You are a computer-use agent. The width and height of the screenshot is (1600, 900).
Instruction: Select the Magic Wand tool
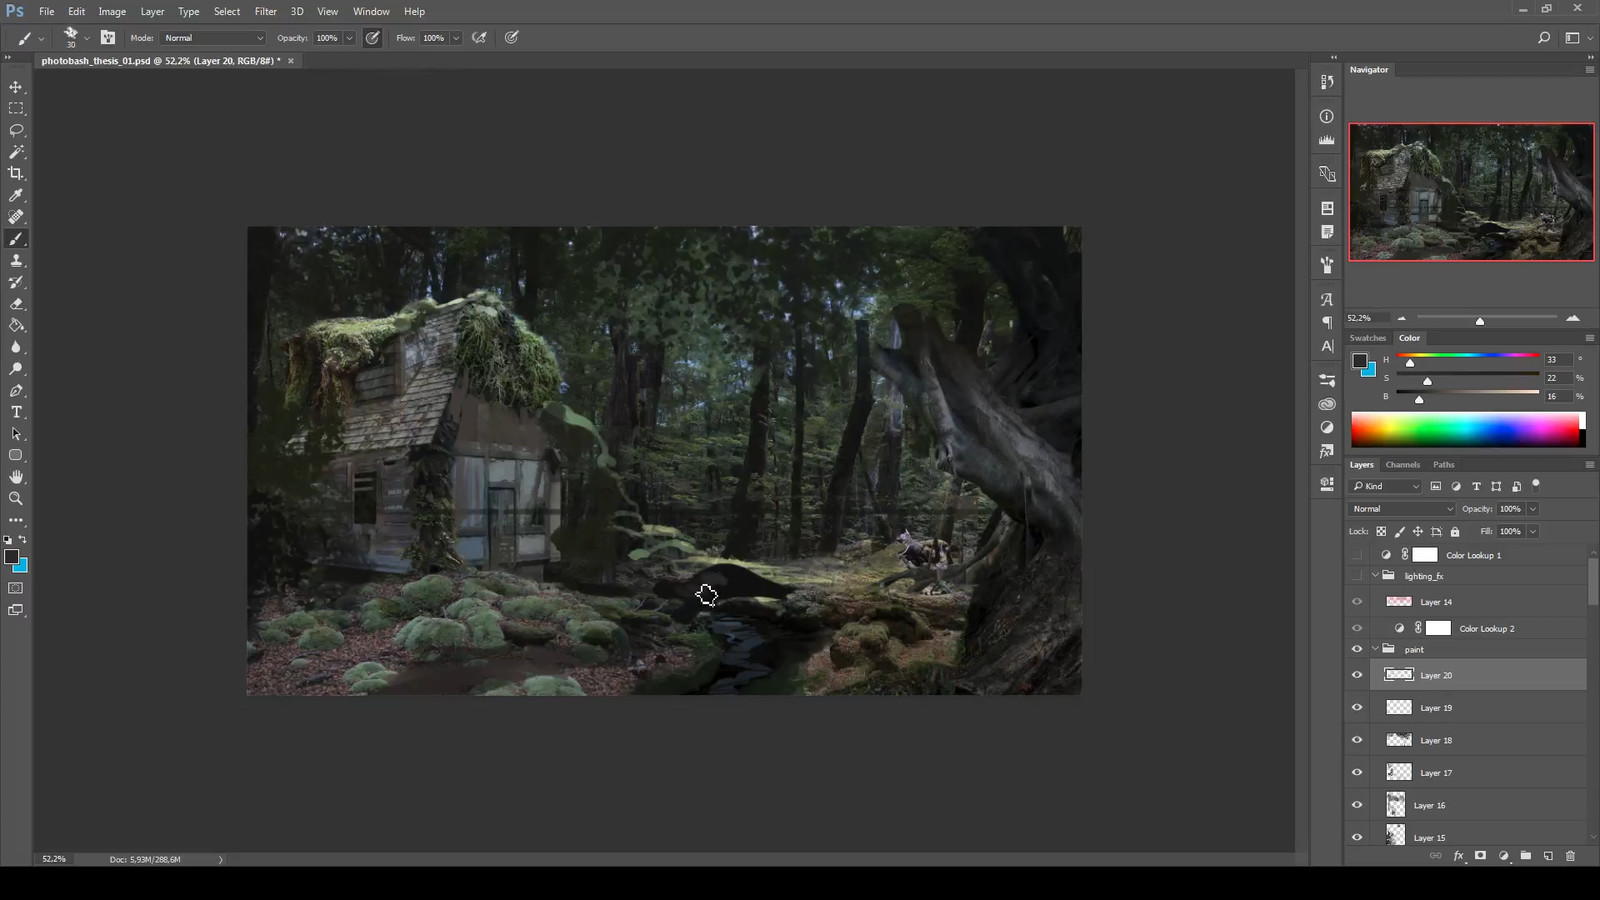tap(16, 152)
